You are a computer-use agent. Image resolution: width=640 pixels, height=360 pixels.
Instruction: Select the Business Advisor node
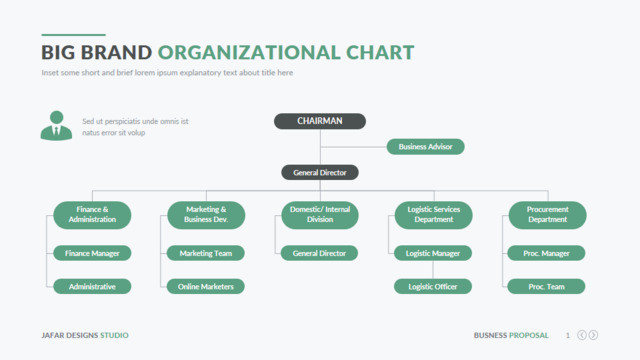[425, 147]
